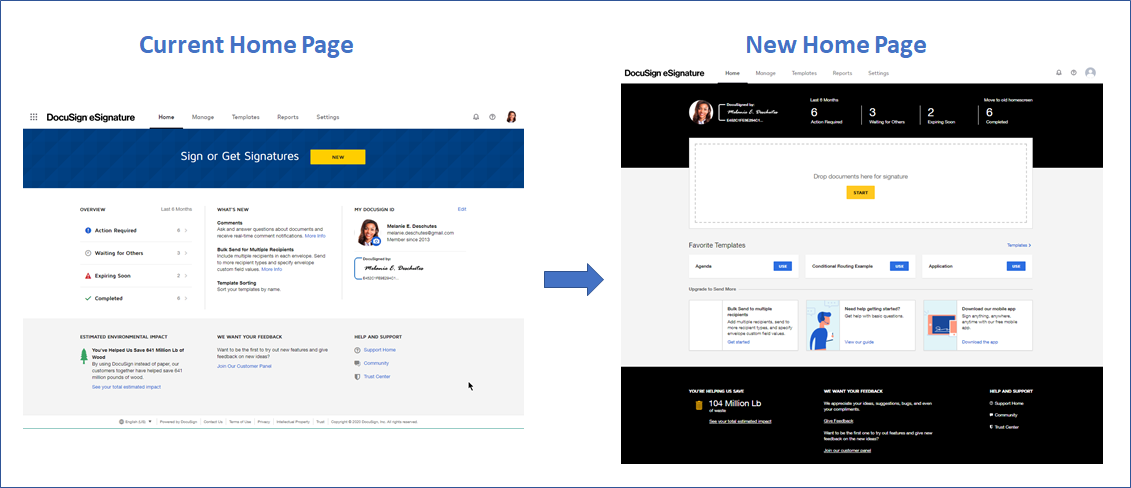This screenshot has width=1131, height=488.
Task: Click the red Expiring Soon warning icon
Action: pos(88,275)
